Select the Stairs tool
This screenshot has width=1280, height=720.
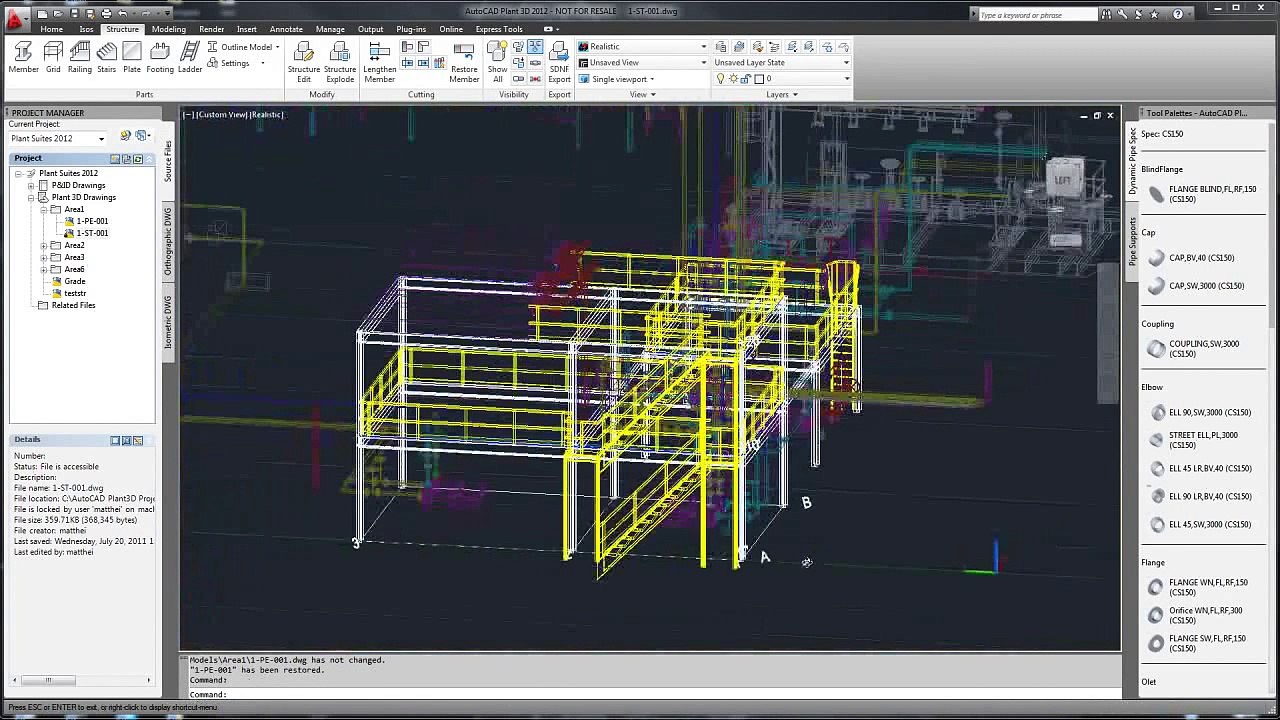[x=106, y=58]
